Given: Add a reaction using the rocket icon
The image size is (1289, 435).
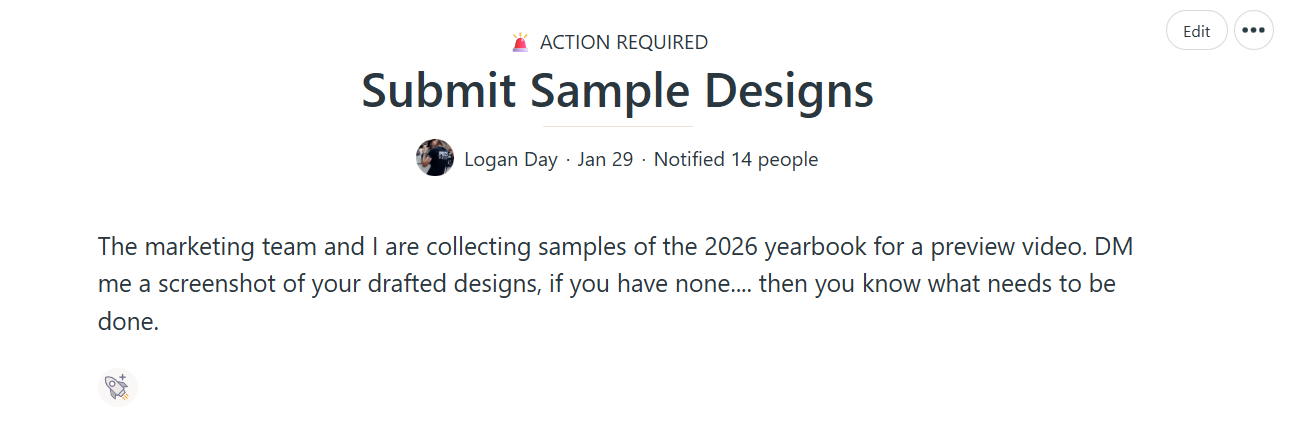Looking at the screenshot, I should click(117, 387).
